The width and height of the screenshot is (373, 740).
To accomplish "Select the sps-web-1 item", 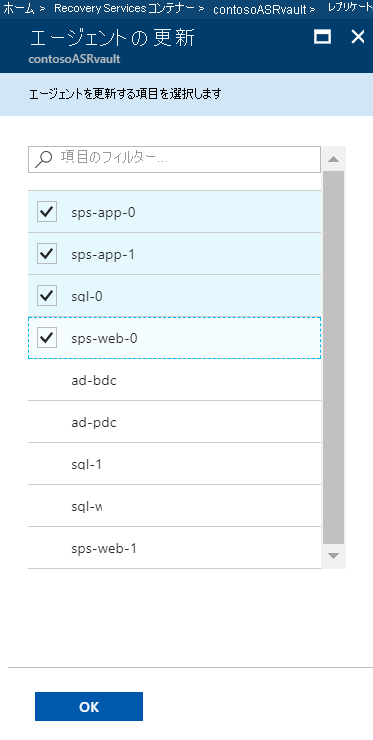I will point(175,548).
